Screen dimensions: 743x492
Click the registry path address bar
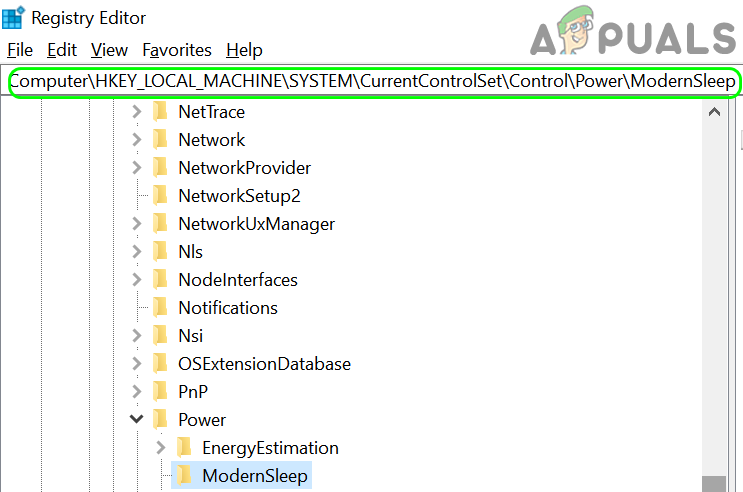374,82
